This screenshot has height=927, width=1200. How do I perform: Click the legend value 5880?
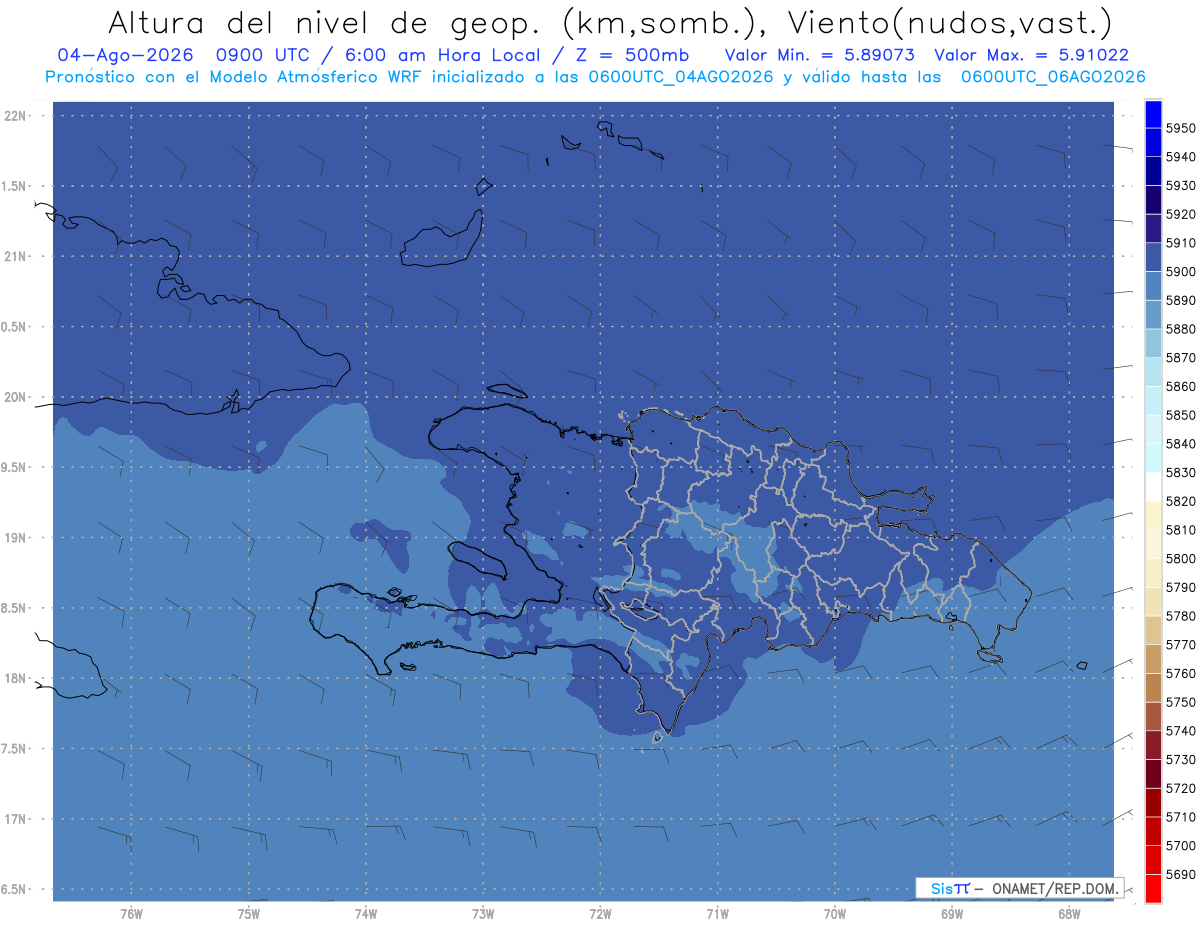(x=1180, y=329)
